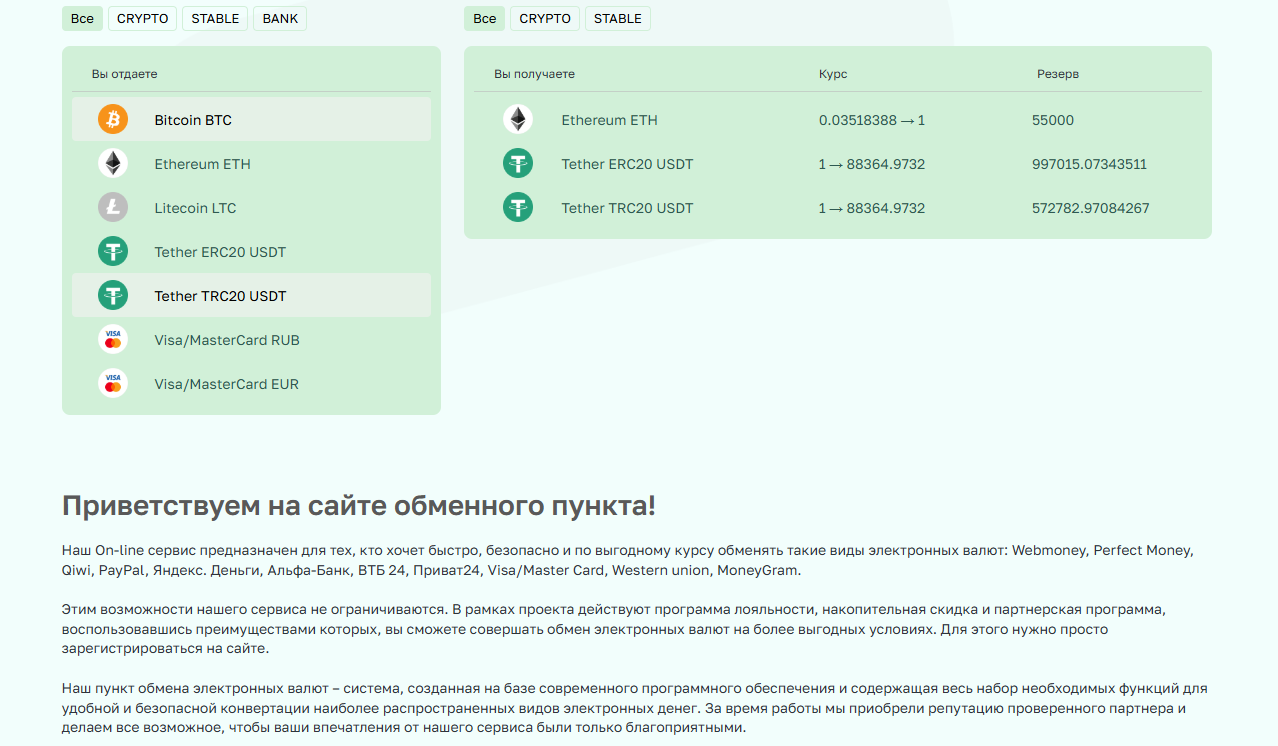Switch to the Все tab in receive panel

tap(484, 18)
